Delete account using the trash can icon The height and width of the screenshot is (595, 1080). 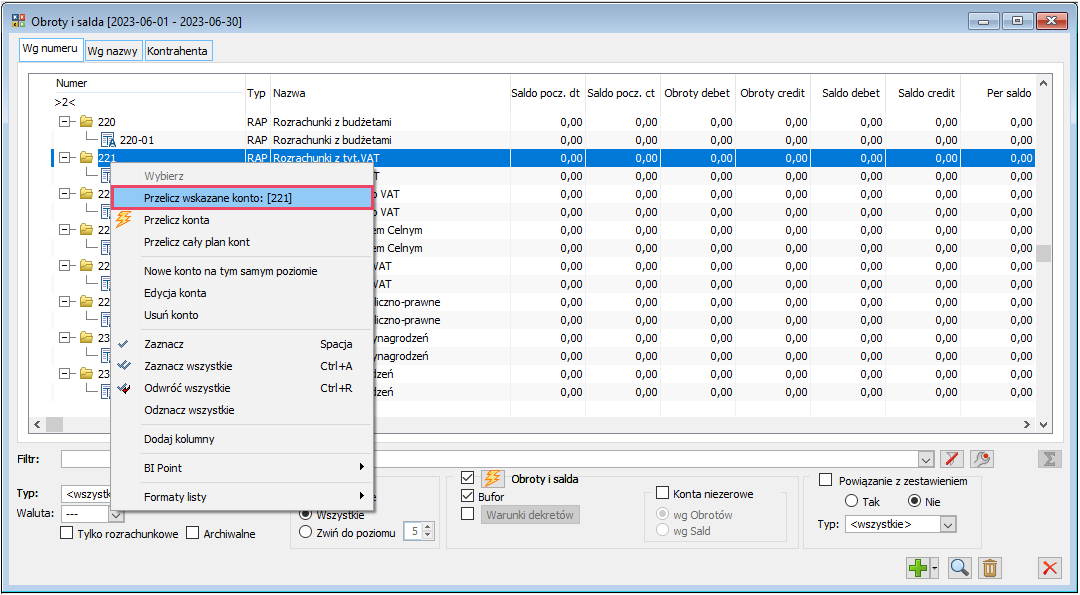pos(990,568)
